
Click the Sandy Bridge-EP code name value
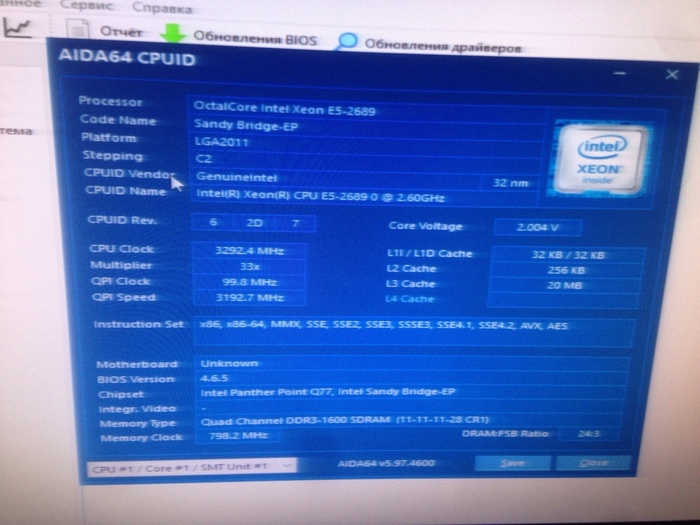tap(246, 125)
